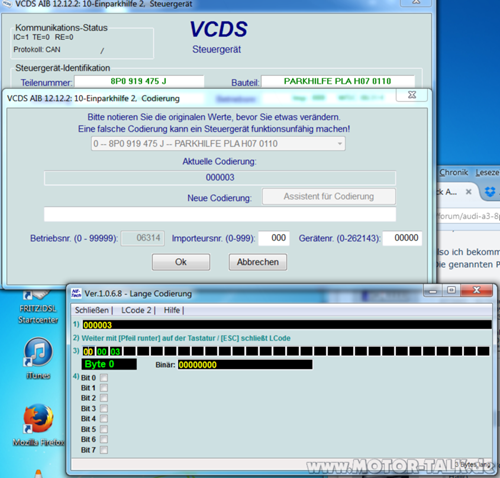Click the Byte 0 label
500x478 pixels.
point(109,364)
